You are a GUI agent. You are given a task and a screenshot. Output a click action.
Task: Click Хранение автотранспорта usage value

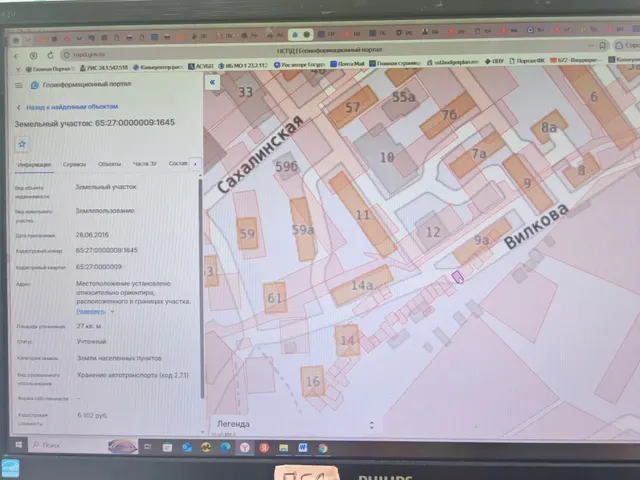click(133, 375)
